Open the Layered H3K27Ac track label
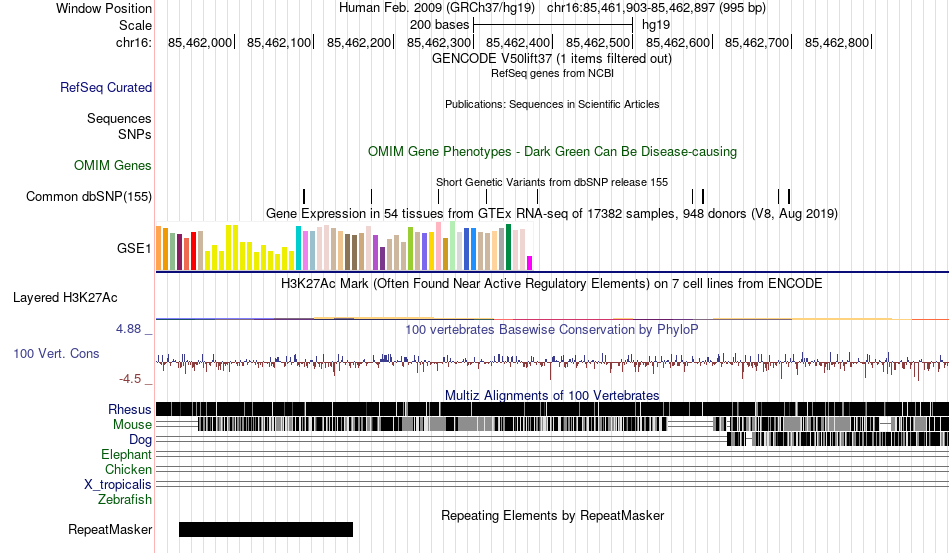The height and width of the screenshot is (553, 950). pyautogui.click(x=65, y=297)
